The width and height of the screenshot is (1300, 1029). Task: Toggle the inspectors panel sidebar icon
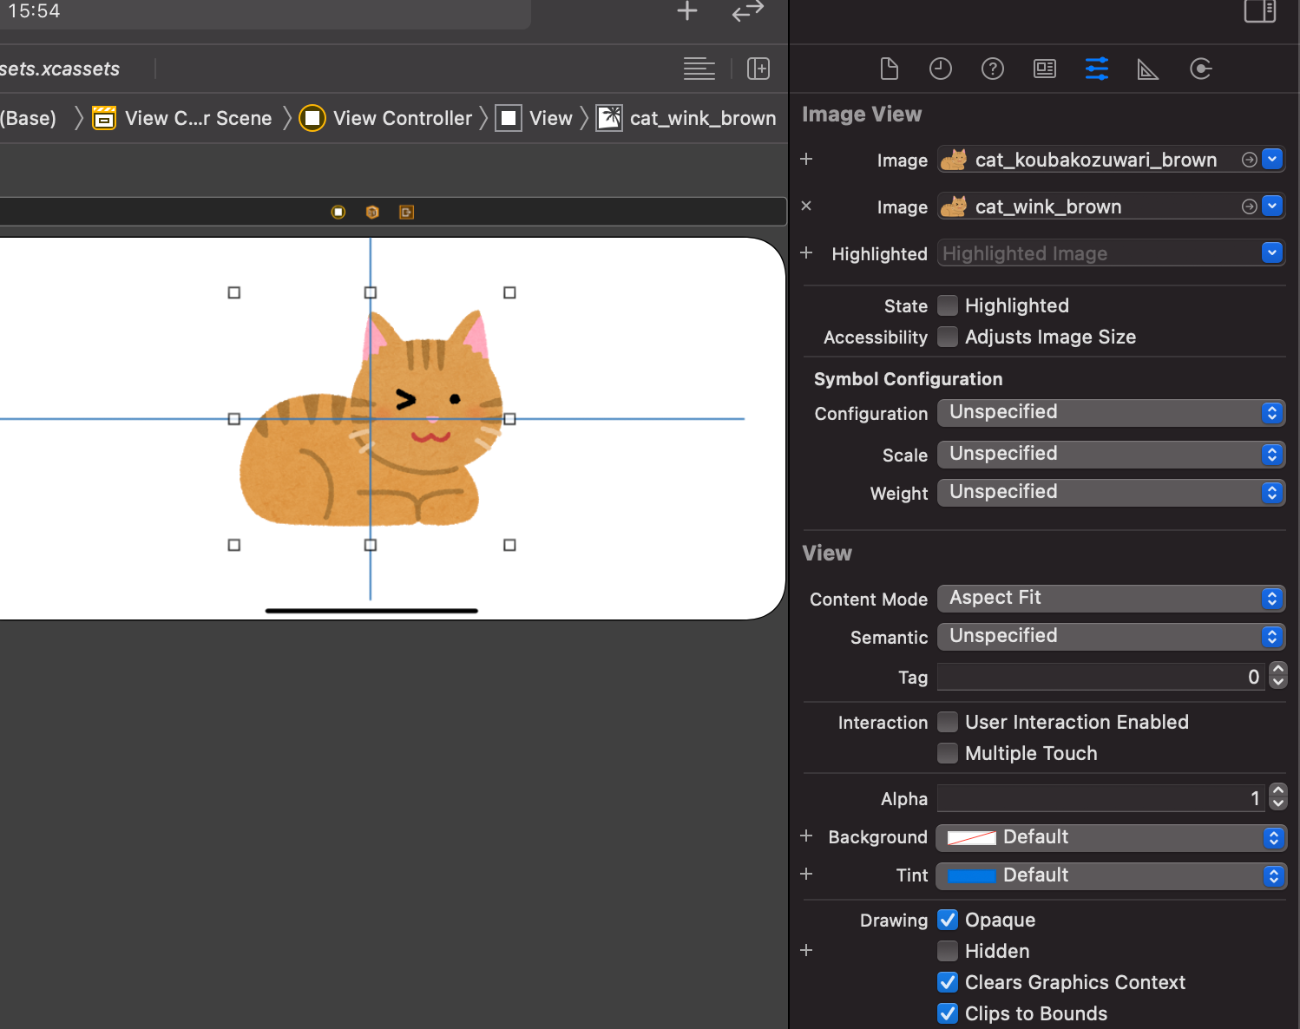point(1259,11)
